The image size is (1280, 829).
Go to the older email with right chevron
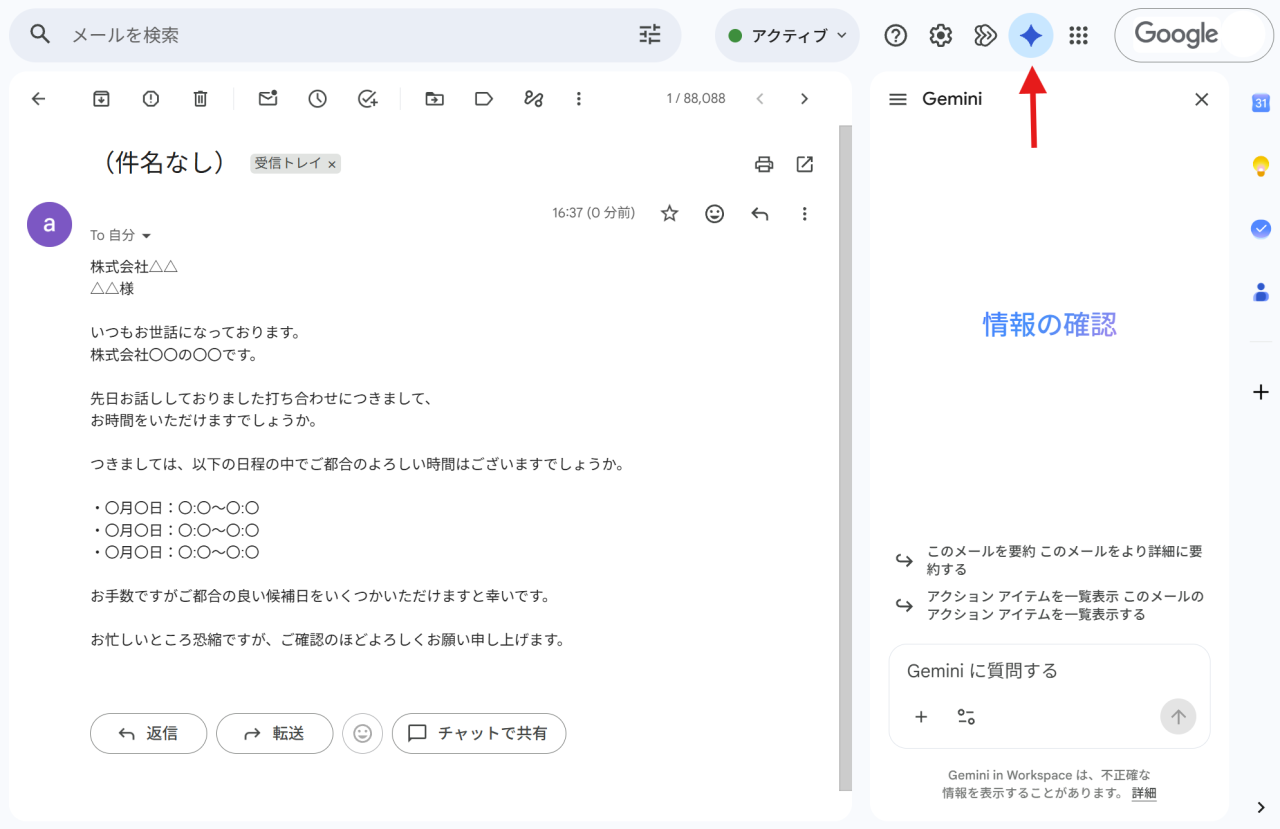[x=804, y=98]
